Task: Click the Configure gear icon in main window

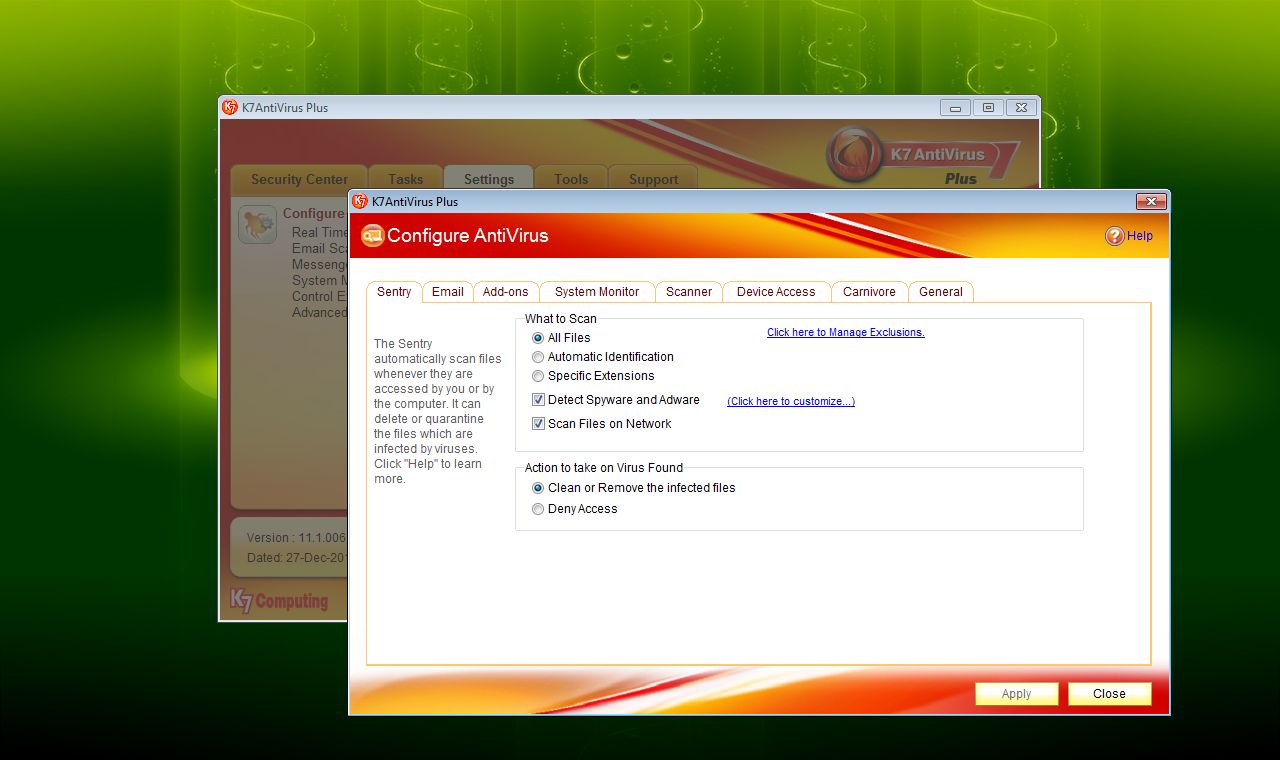Action: [257, 224]
